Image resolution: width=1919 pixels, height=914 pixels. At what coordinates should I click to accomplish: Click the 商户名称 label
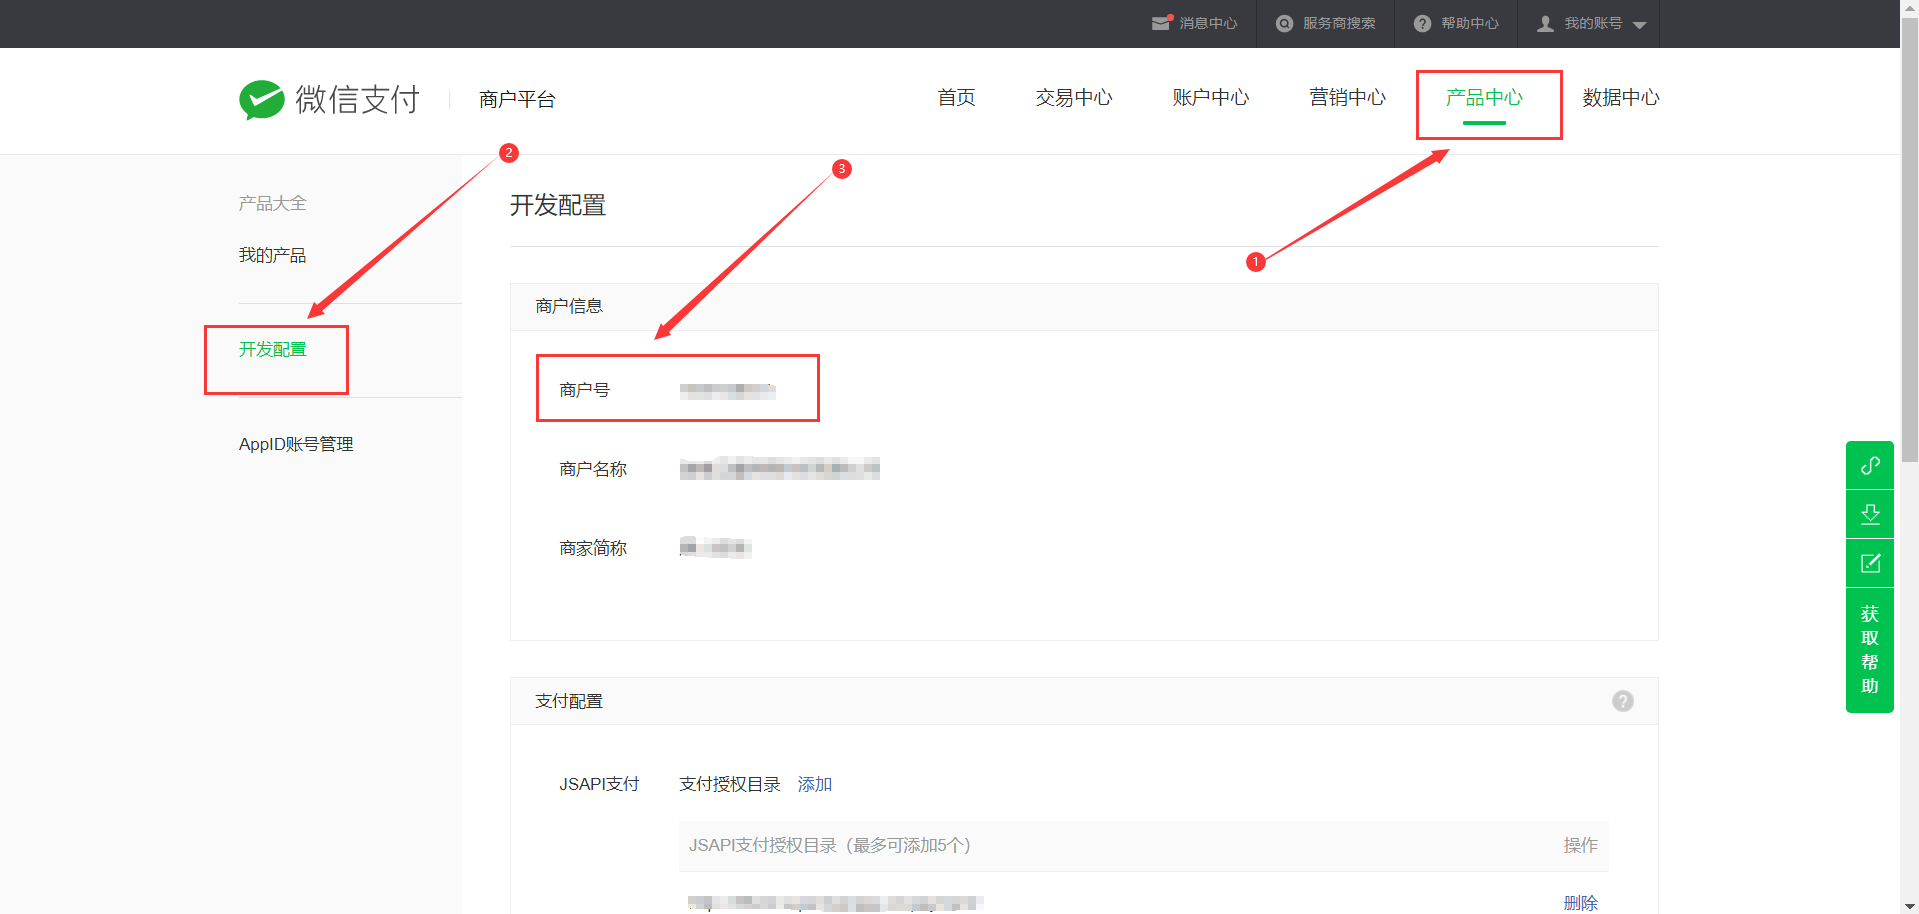click(593, 469)
